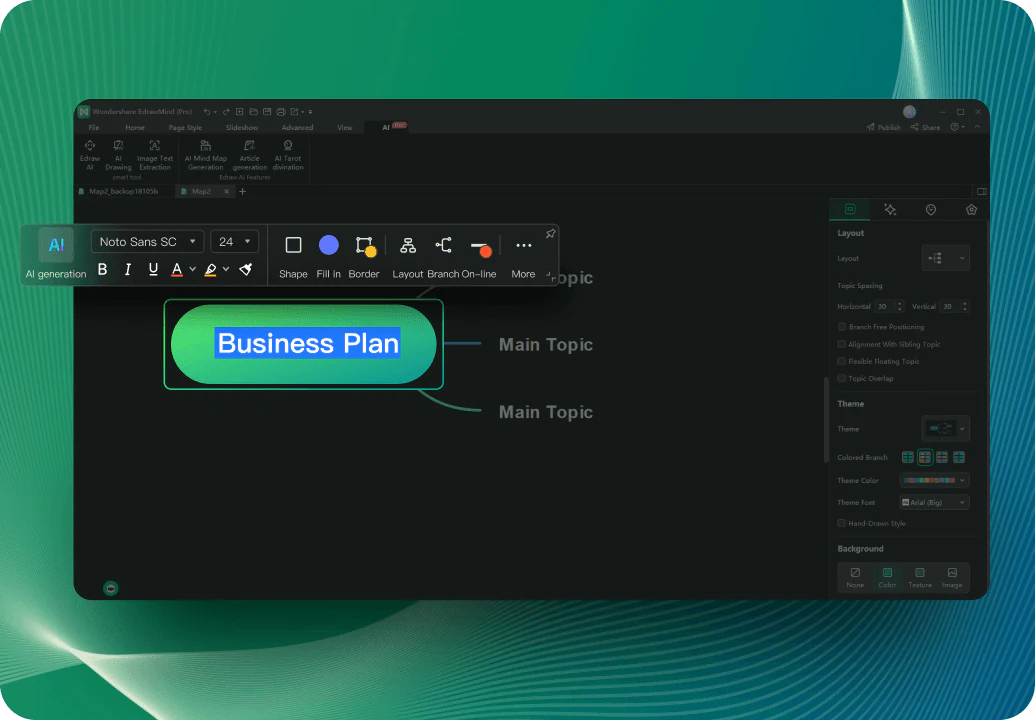The image size is (1035, 720).
Task: Click the Share button
Action: tap(925, 127)
